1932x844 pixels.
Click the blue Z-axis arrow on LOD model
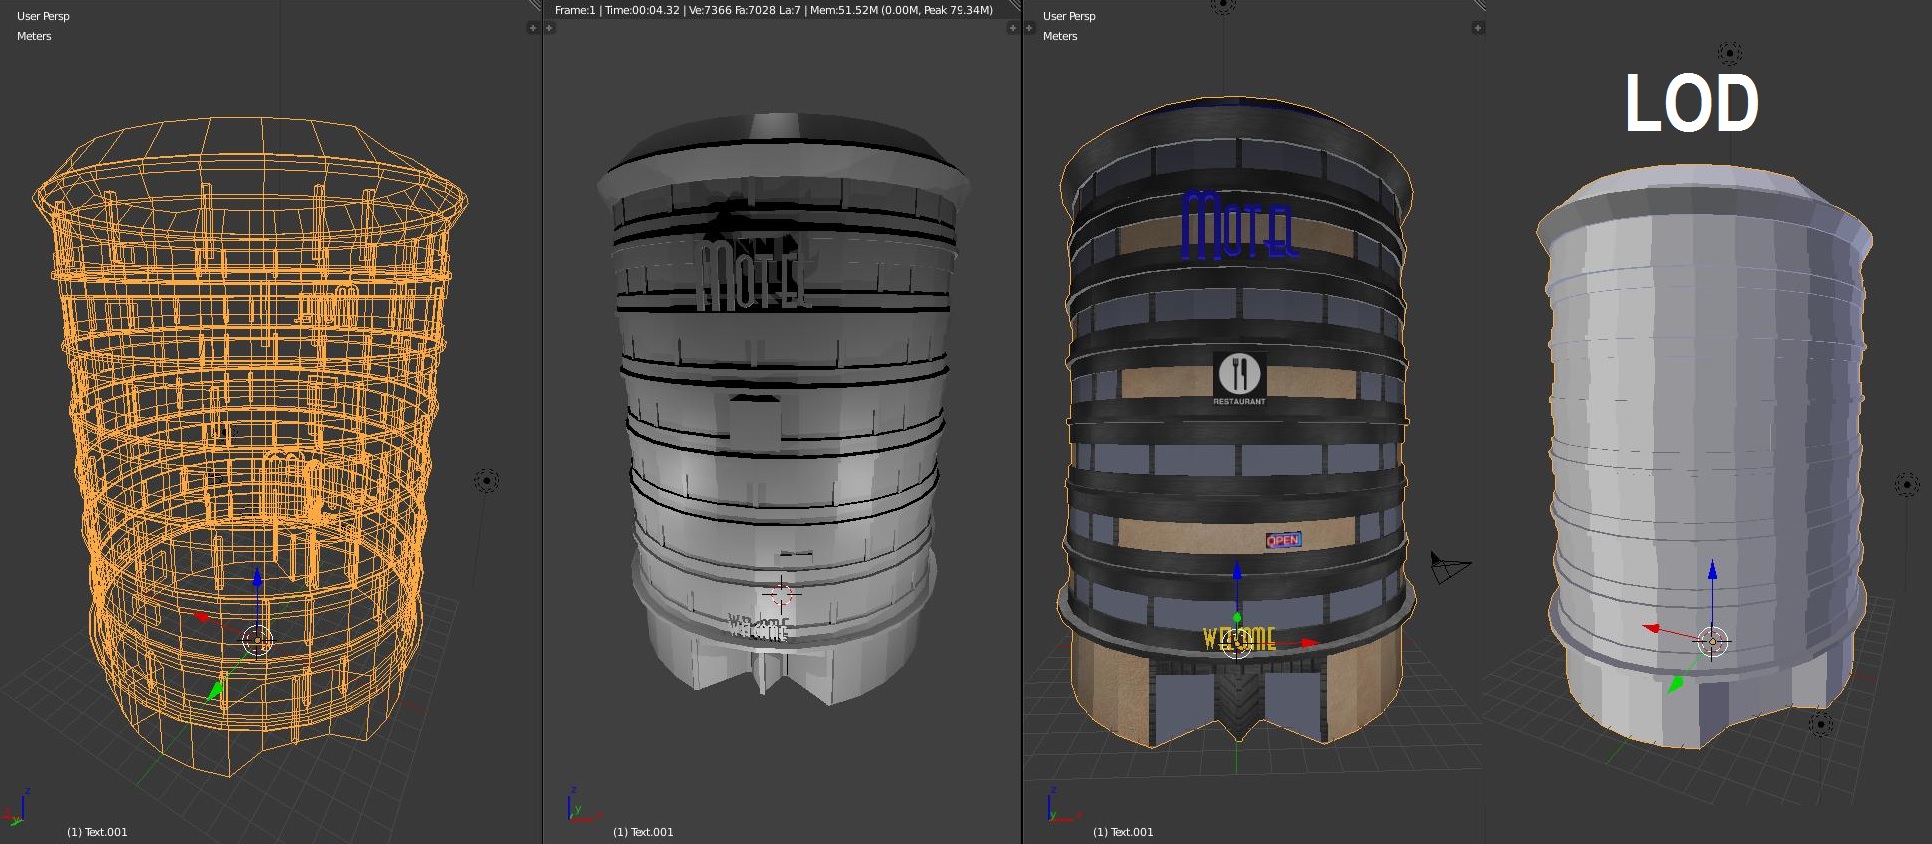point(1712,571)
